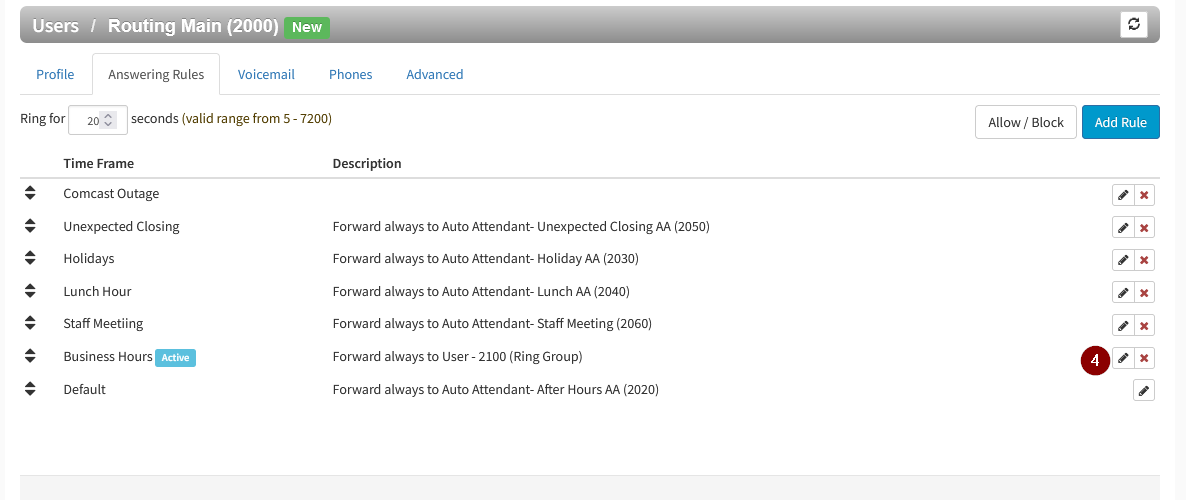Delete the Comcast Outage rule
Viewport: 1186px width, 500px height.
pyautogui.click(x=1144, y=195)
